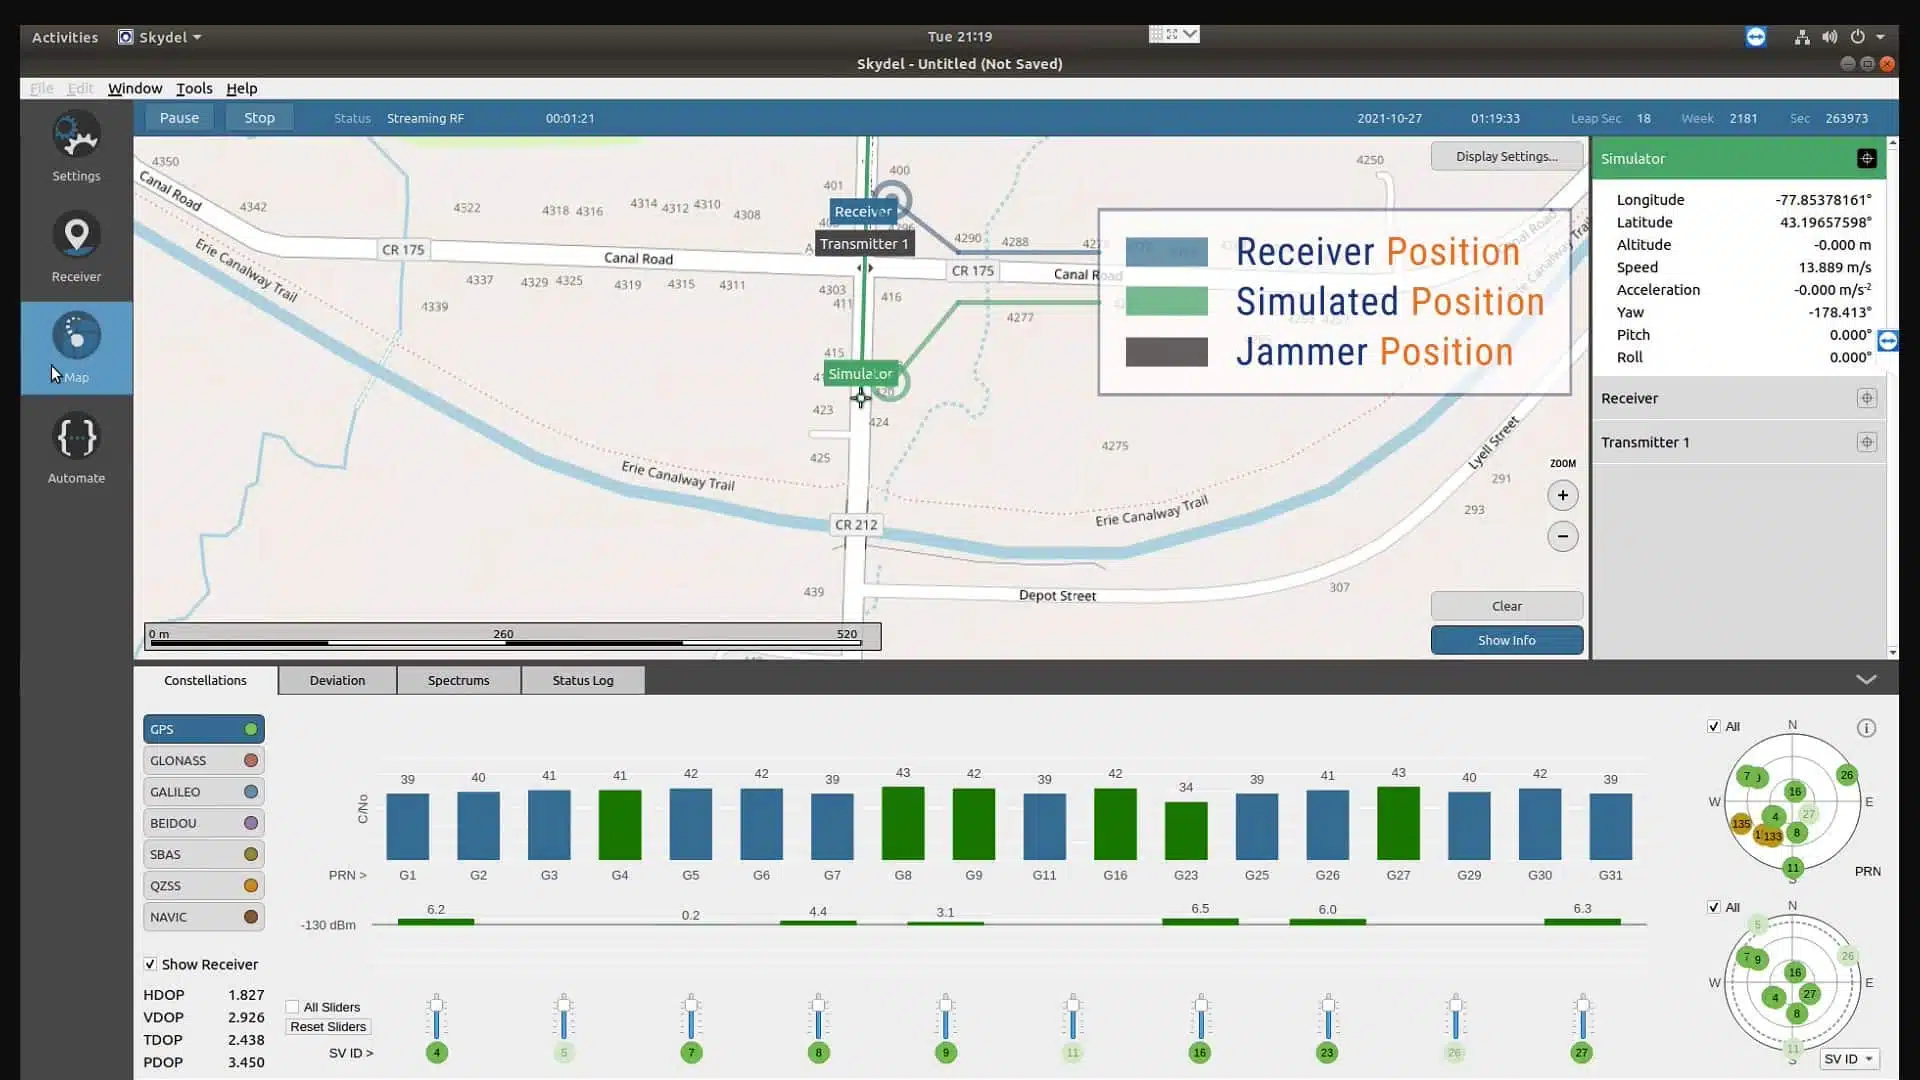Open the SV ID dropdown near the skyplot

pos(1846,1059)
